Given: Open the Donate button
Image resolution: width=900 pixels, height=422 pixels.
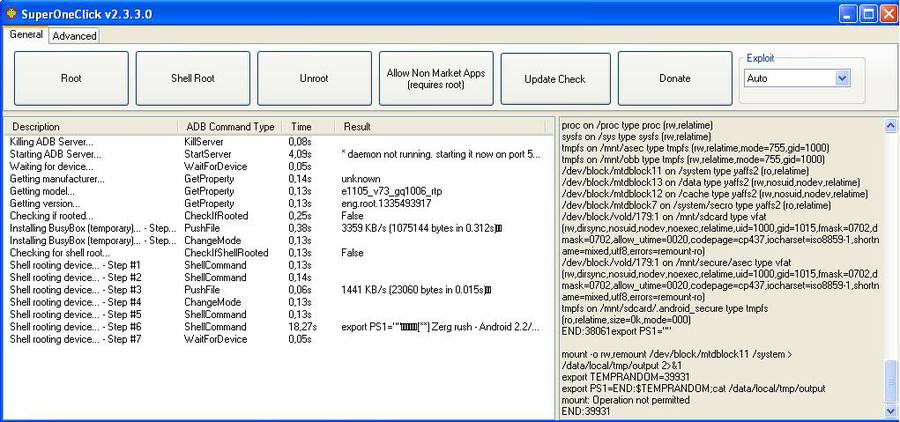Looking at the screenshot, I should (x=675, y=79).
